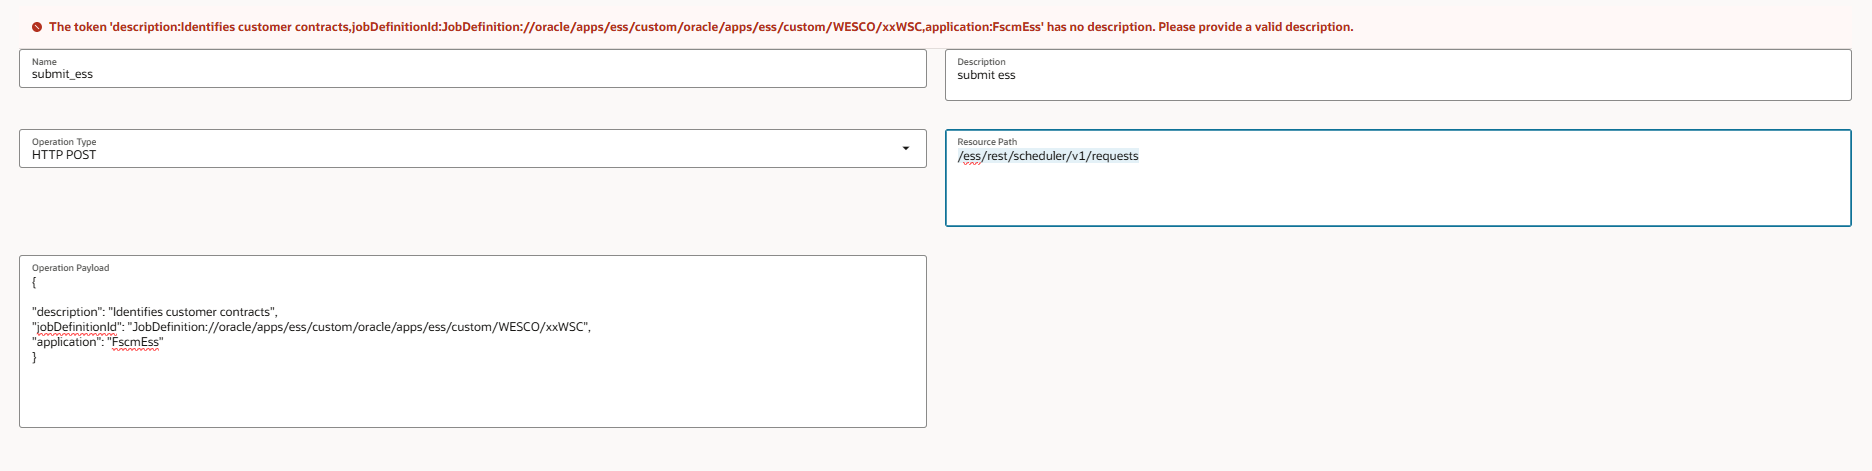Click the Operation Payload label
Image resolution: width=1872 pixels, height=471 pixels.
pos(70,268)
